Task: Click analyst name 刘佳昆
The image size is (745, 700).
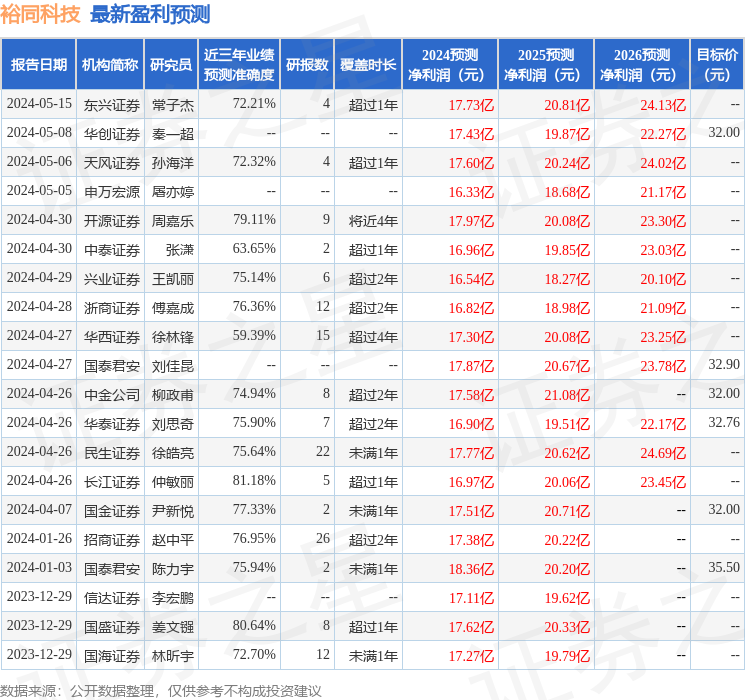Action: [x=173, y=366]
